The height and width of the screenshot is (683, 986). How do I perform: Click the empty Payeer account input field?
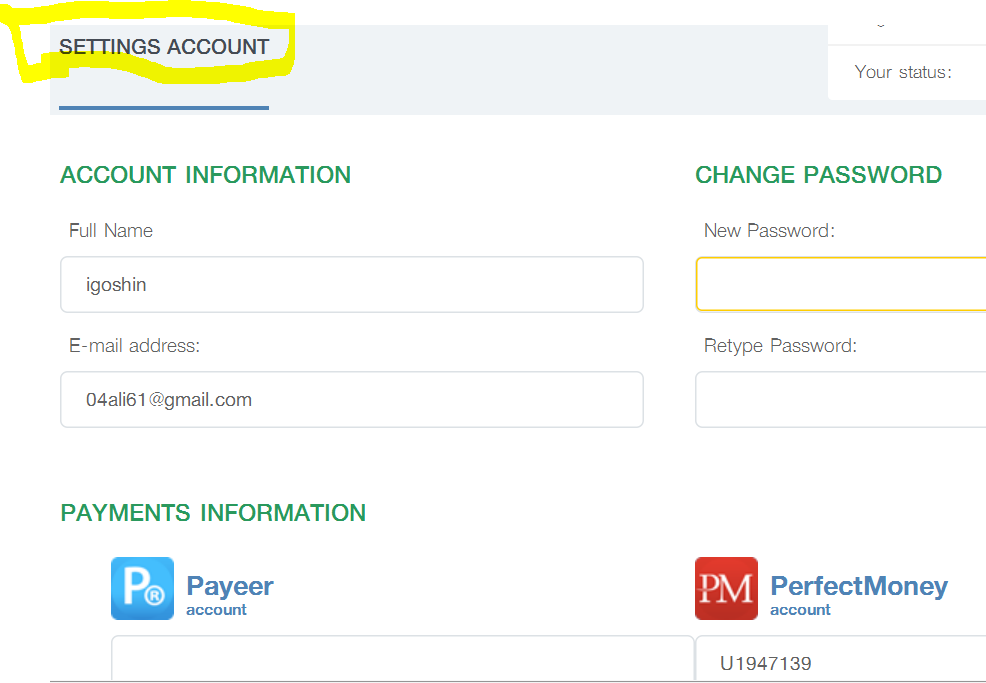coord(402,660)
